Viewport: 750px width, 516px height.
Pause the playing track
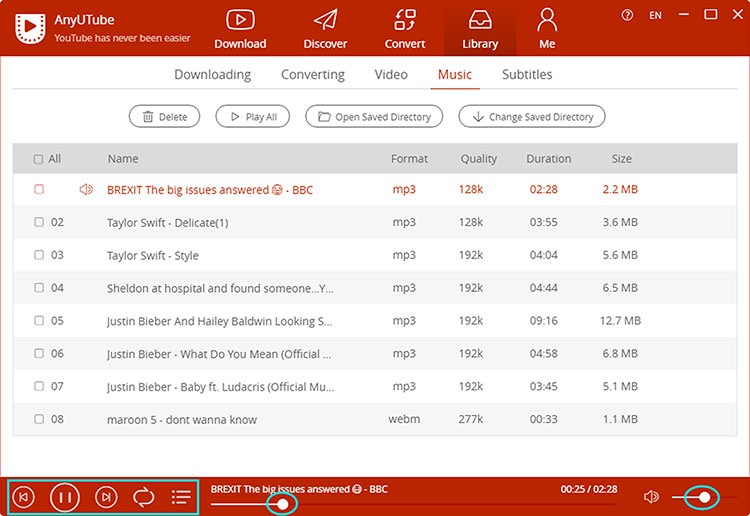coord(65,497)
